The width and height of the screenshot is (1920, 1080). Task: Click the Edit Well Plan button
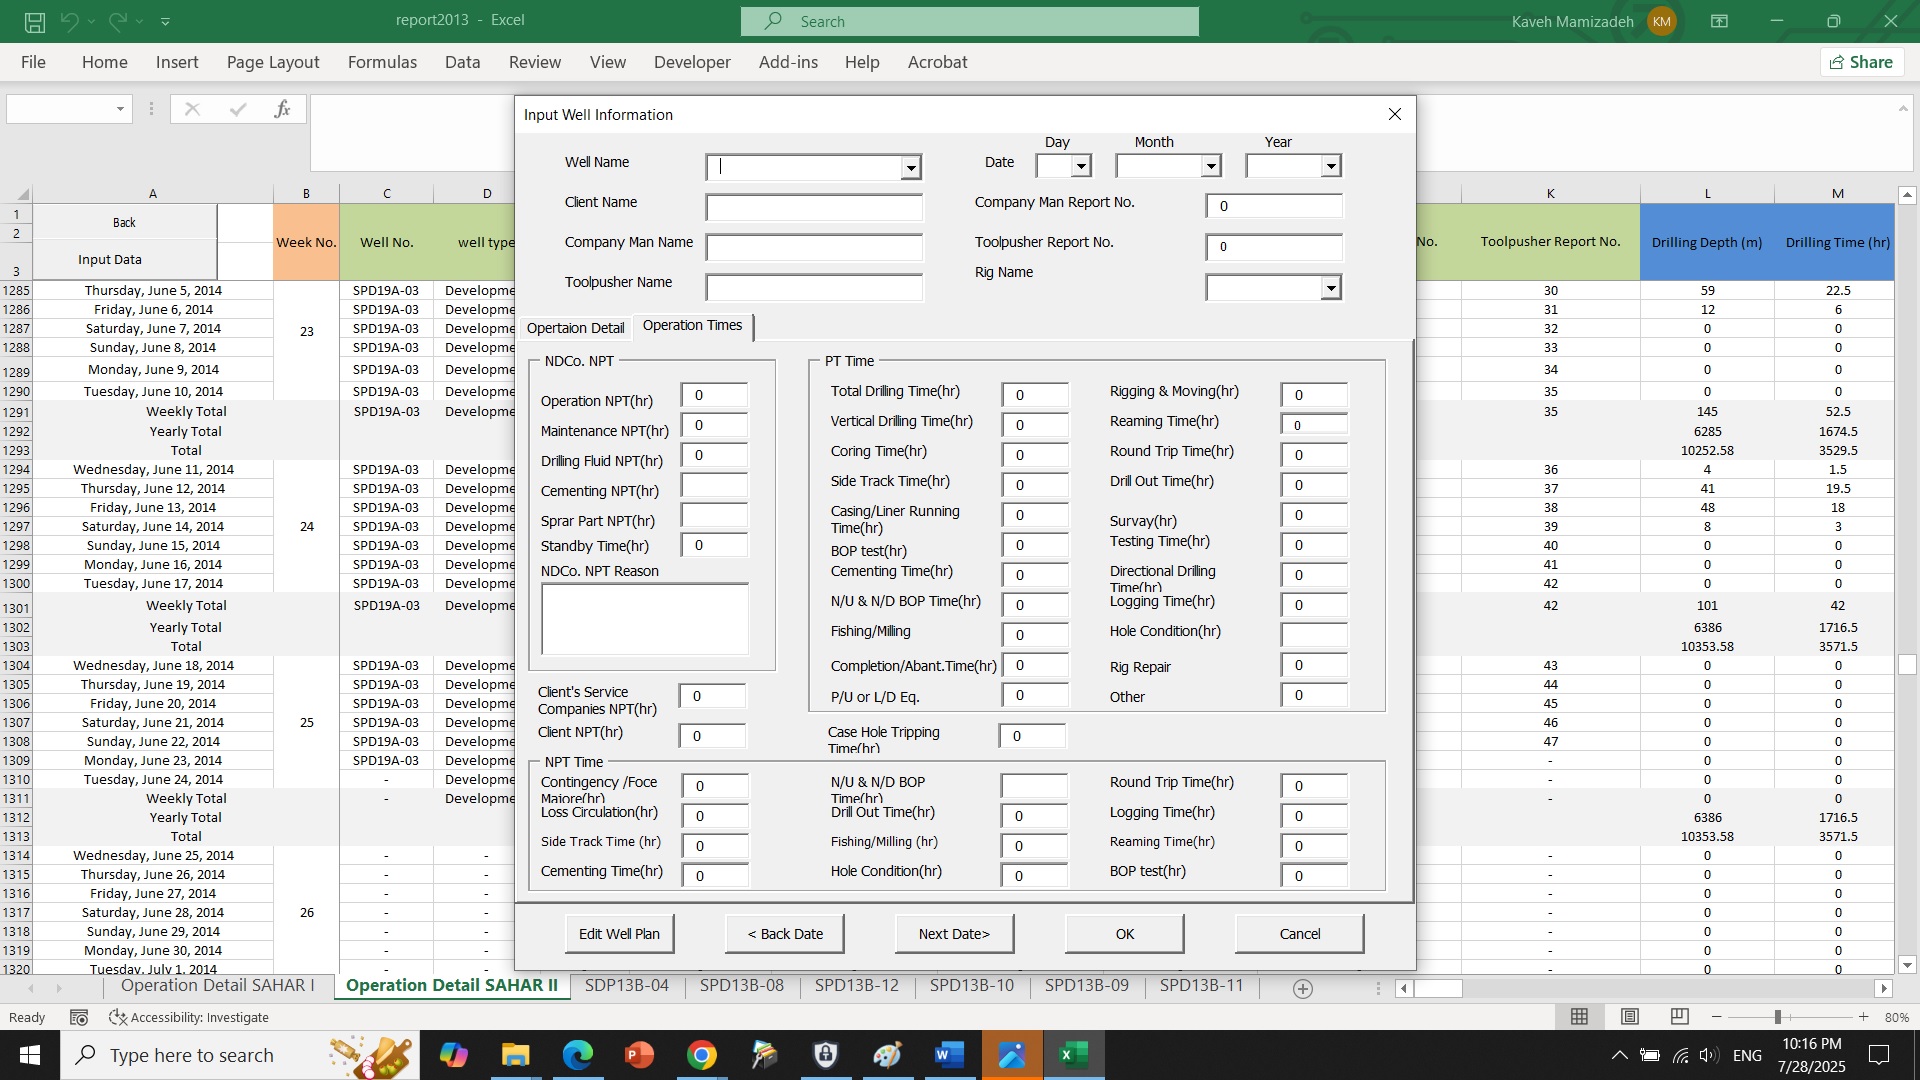coord(619,934)
